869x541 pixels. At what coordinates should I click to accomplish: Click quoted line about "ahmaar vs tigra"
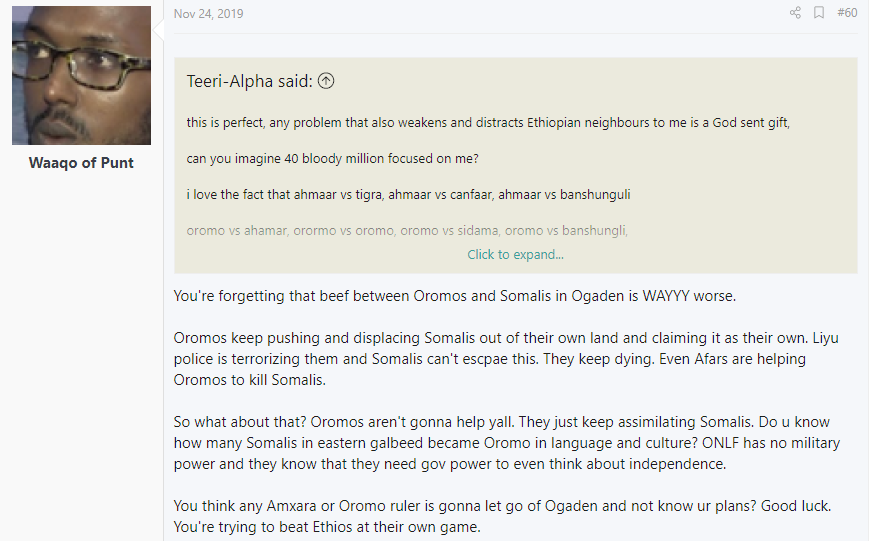[408, 194]
